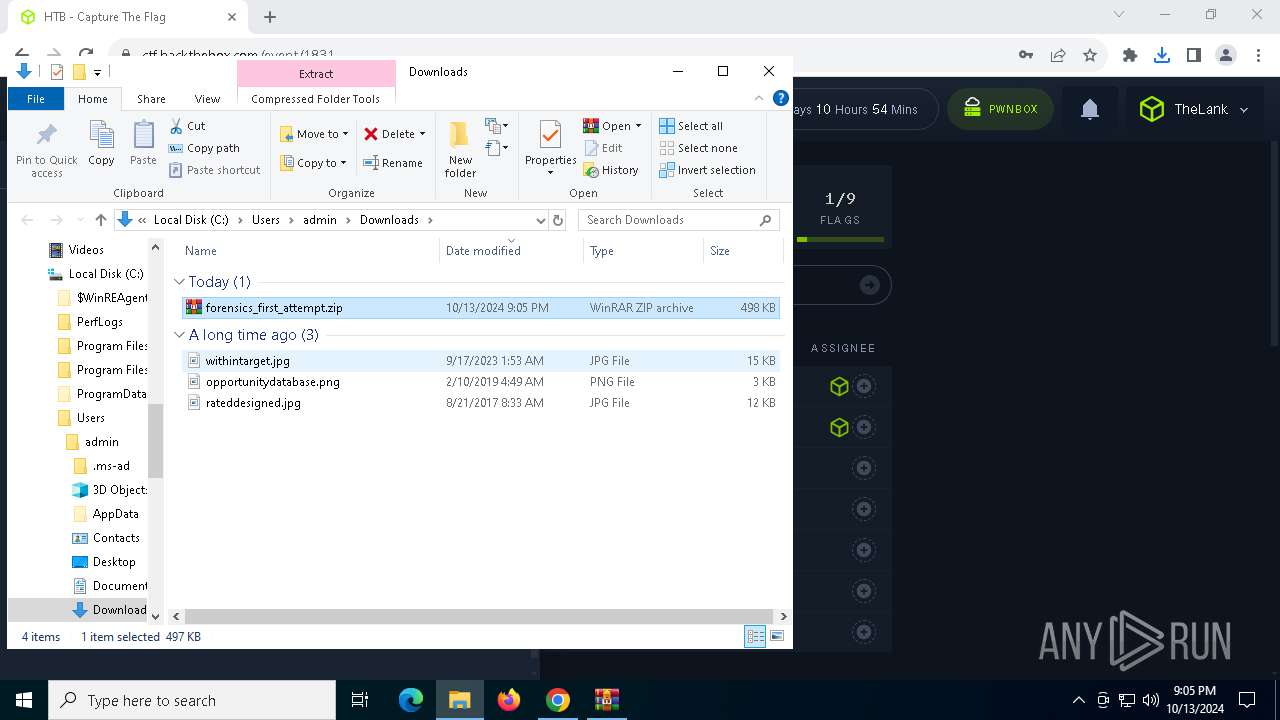This screenshot has height=720, width=1280.
Task: Click the Paste ribbon icon
Action: (143, 143)
